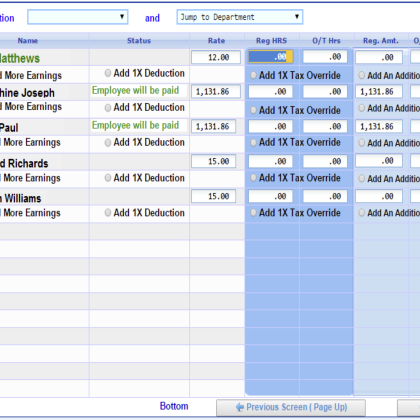
Task: Click the Name column header
Action: tap(28, 41)
